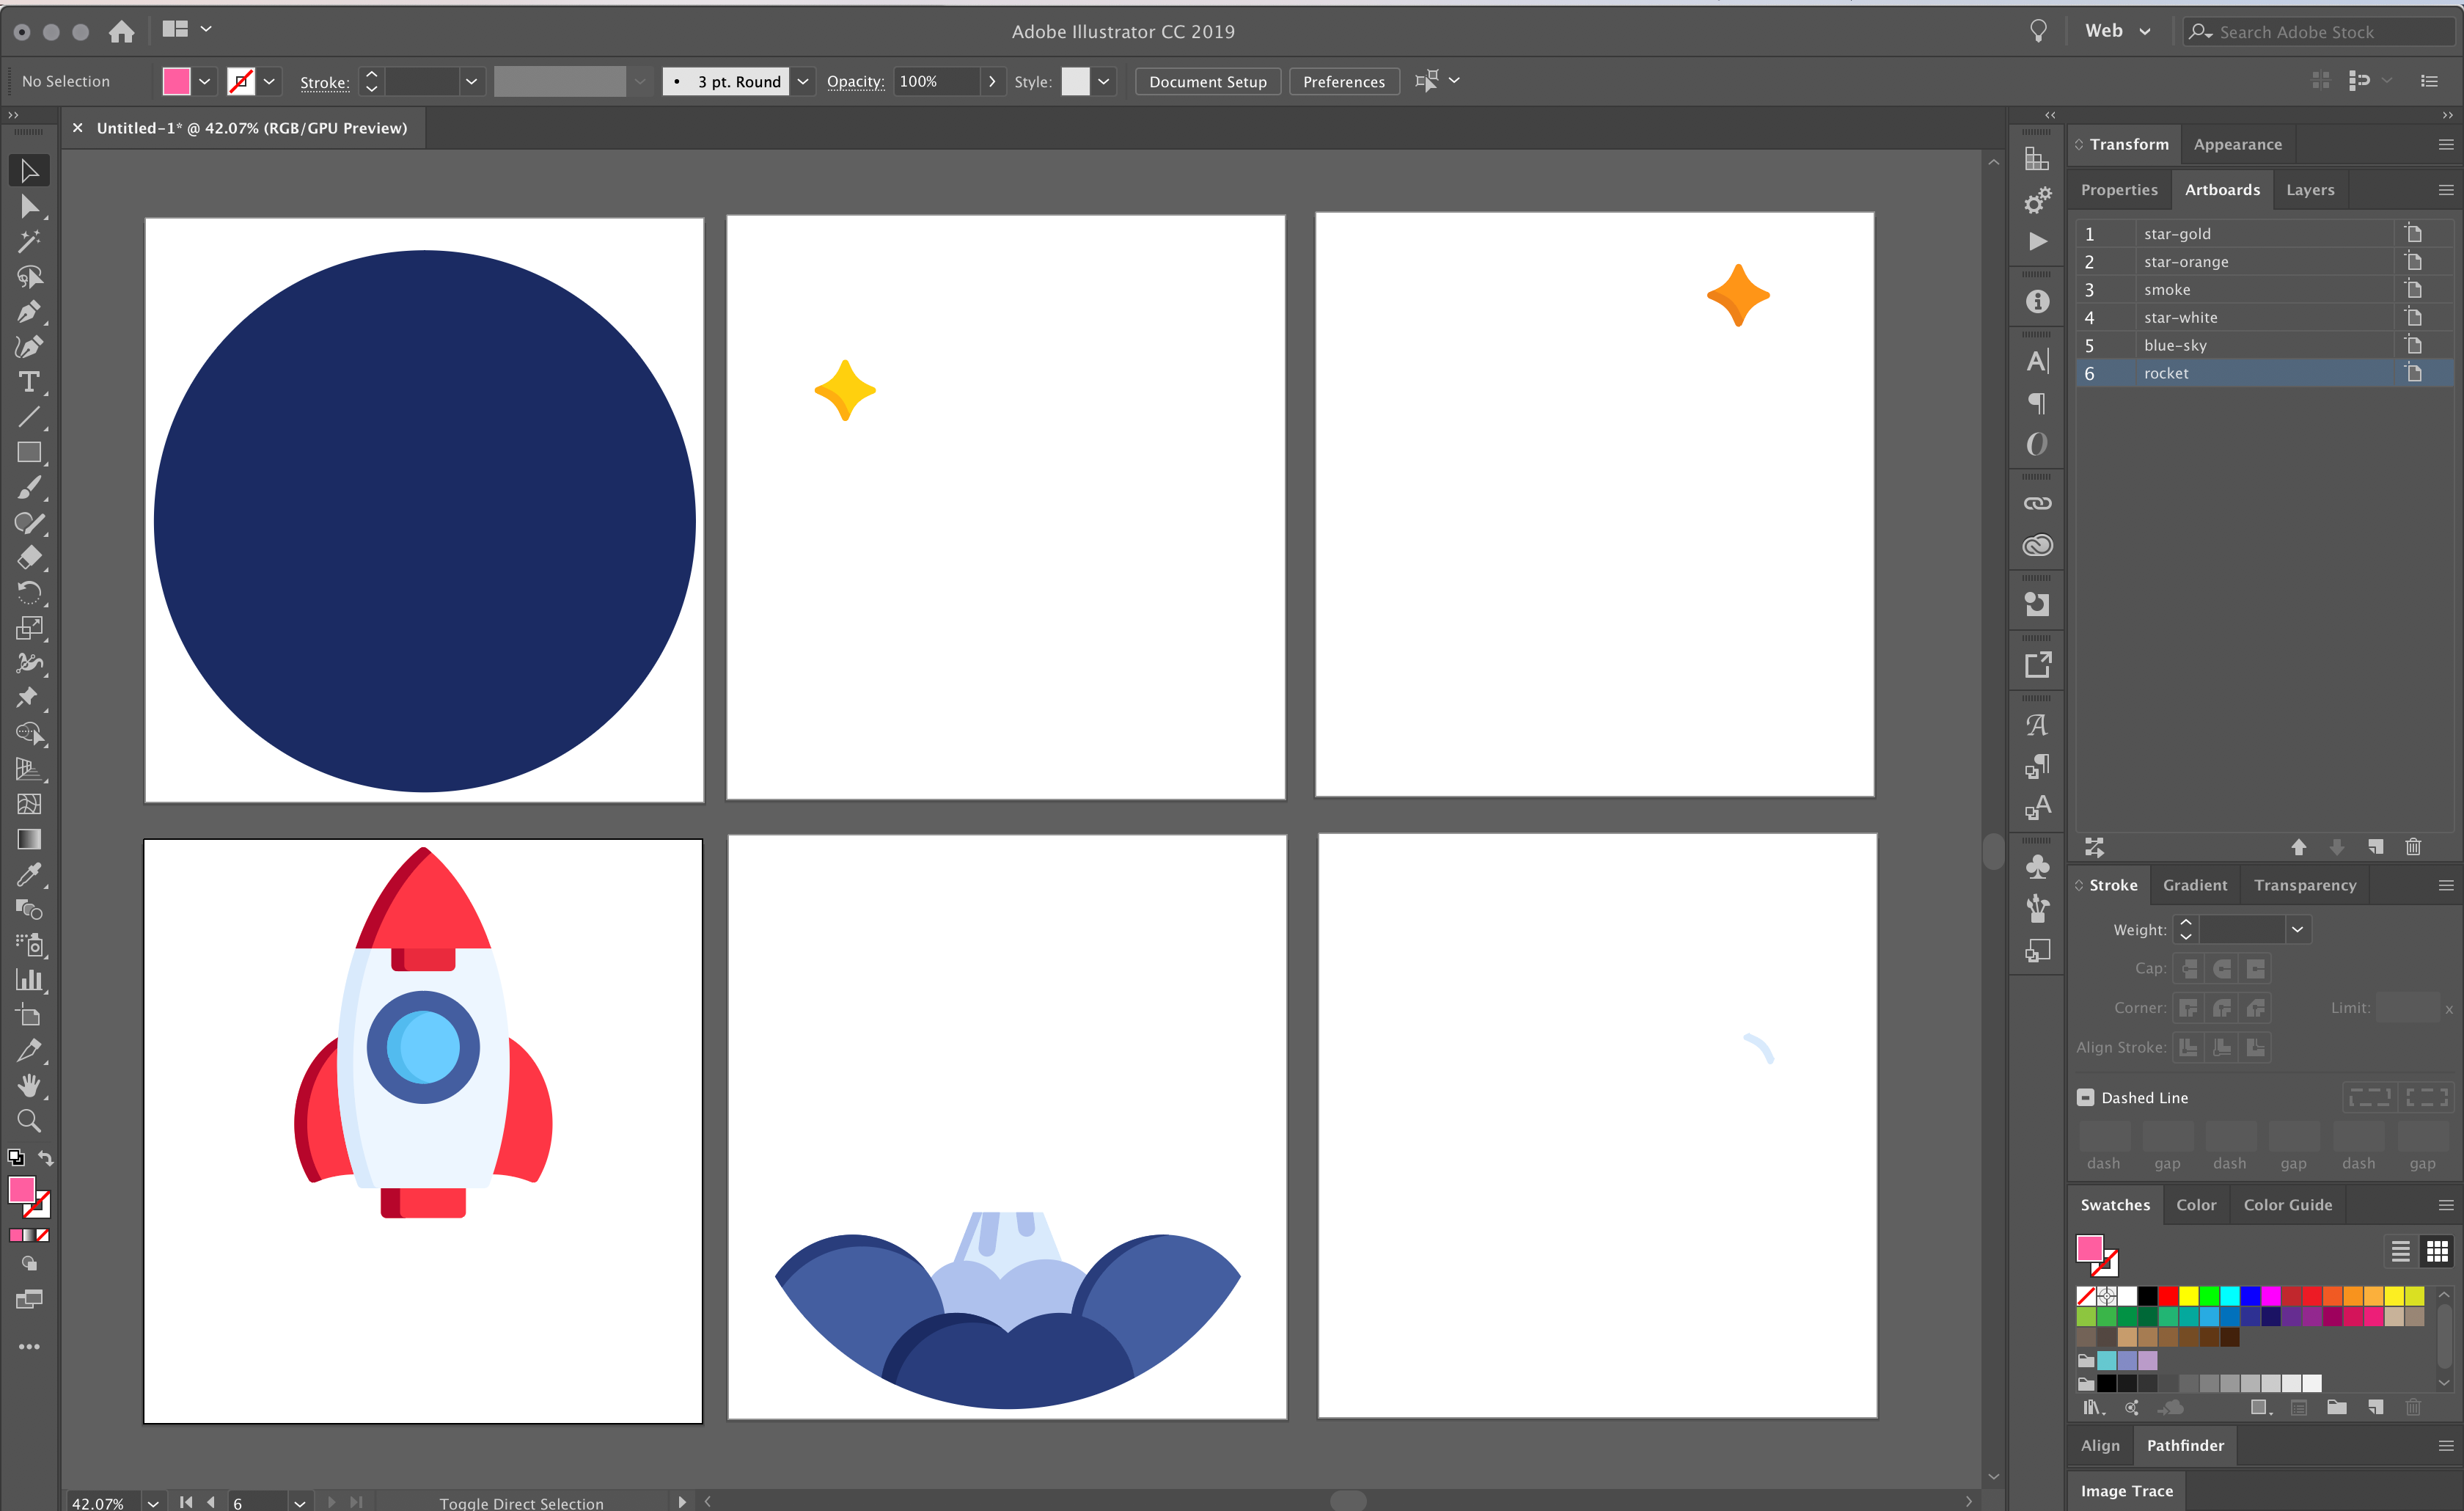Select the Eyedropper tool
The height and width of the screenshot is (1511, 2464).
pos(29,874)
